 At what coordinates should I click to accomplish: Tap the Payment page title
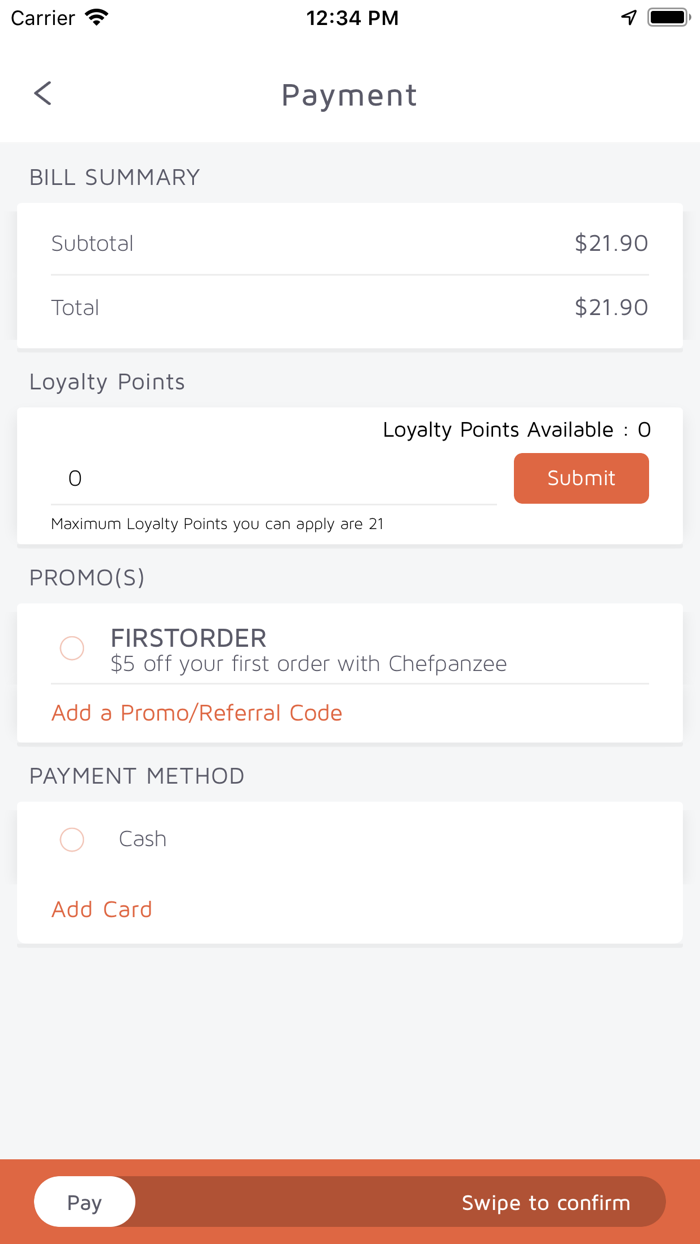(x=349, y=95)
